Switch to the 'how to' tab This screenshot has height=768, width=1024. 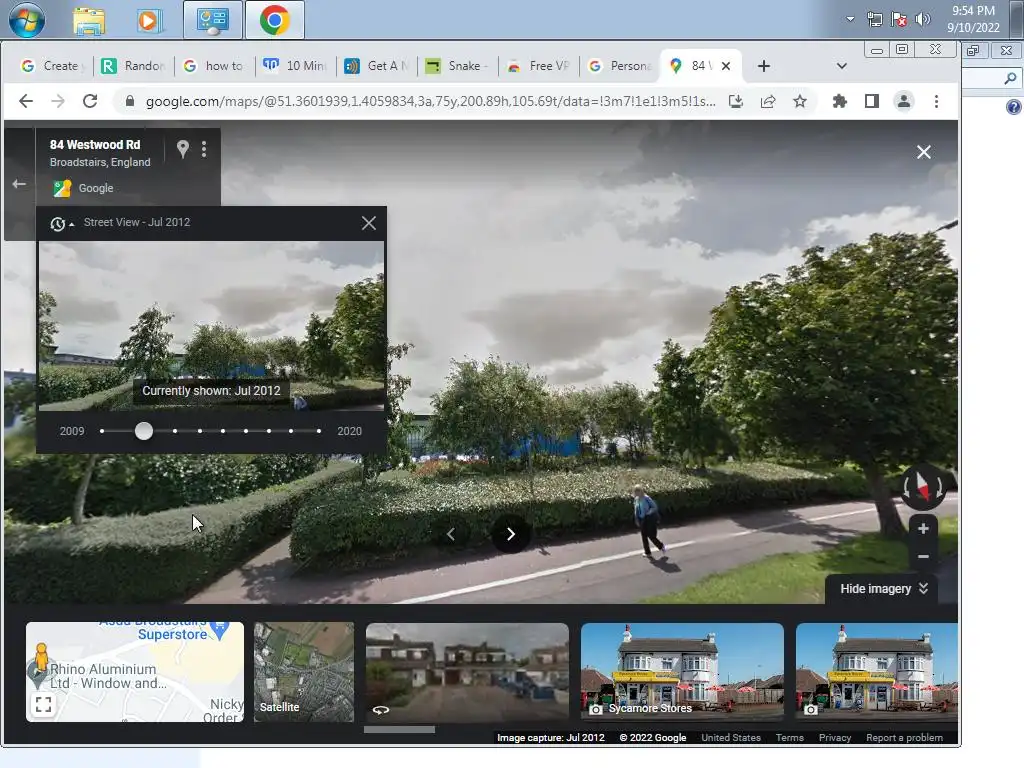pos(216,66)
